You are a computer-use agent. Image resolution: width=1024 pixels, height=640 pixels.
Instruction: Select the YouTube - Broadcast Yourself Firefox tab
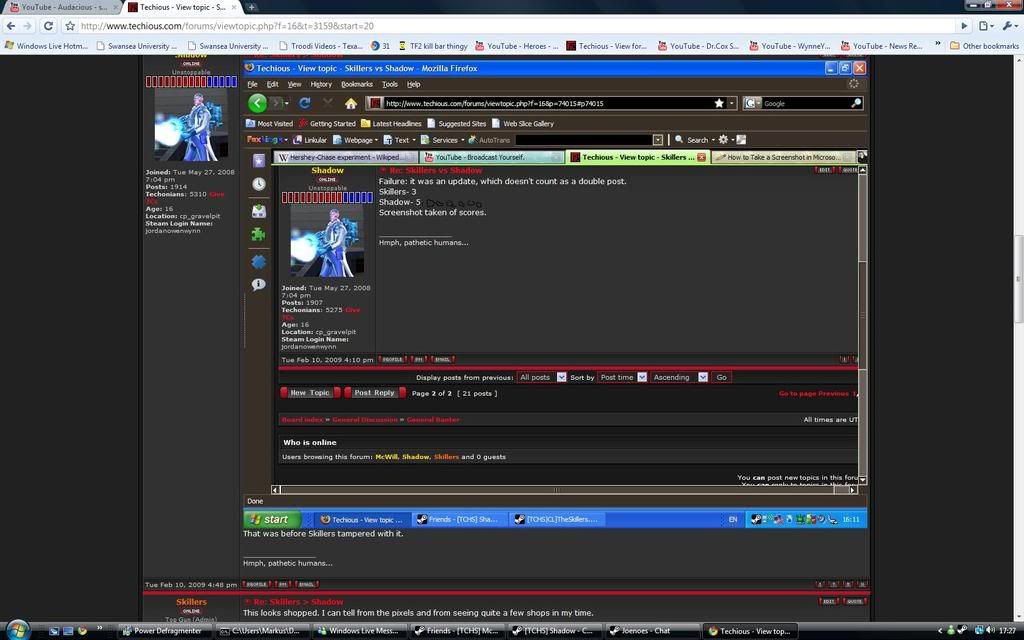point(492,157)
